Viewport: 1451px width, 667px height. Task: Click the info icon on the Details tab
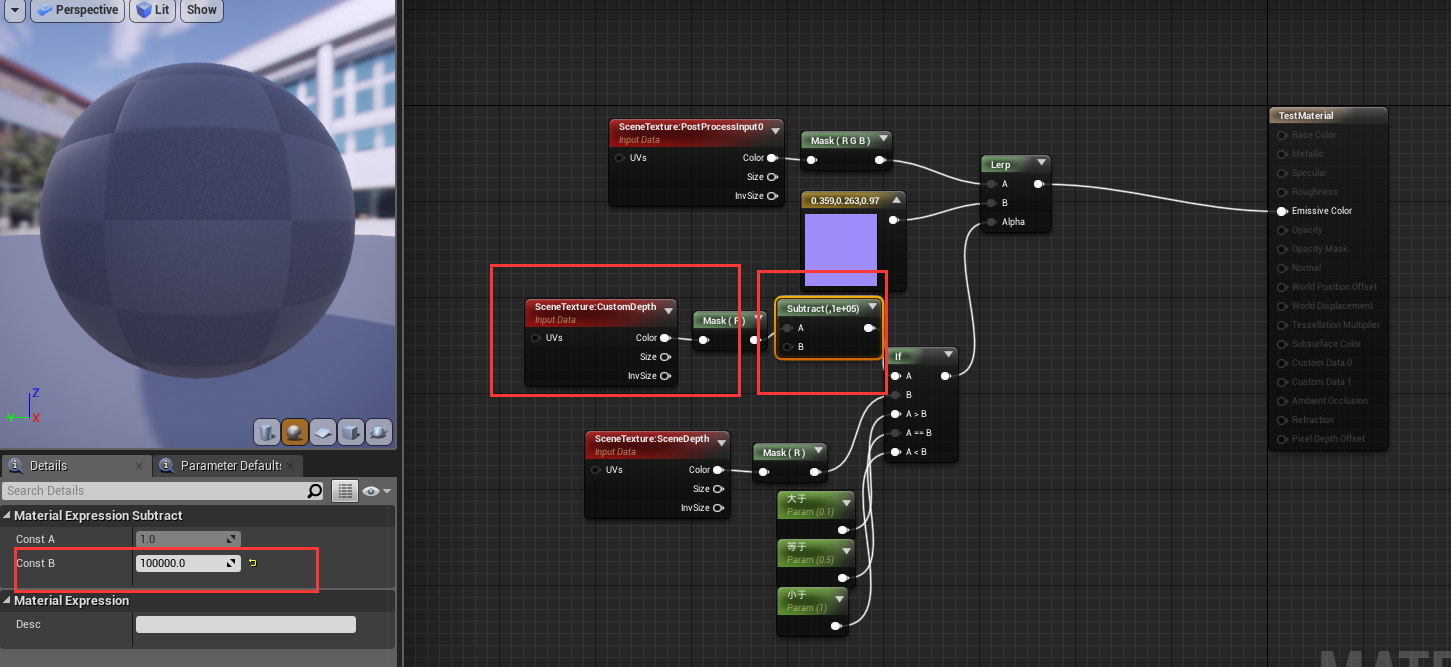tap(13, 466)
